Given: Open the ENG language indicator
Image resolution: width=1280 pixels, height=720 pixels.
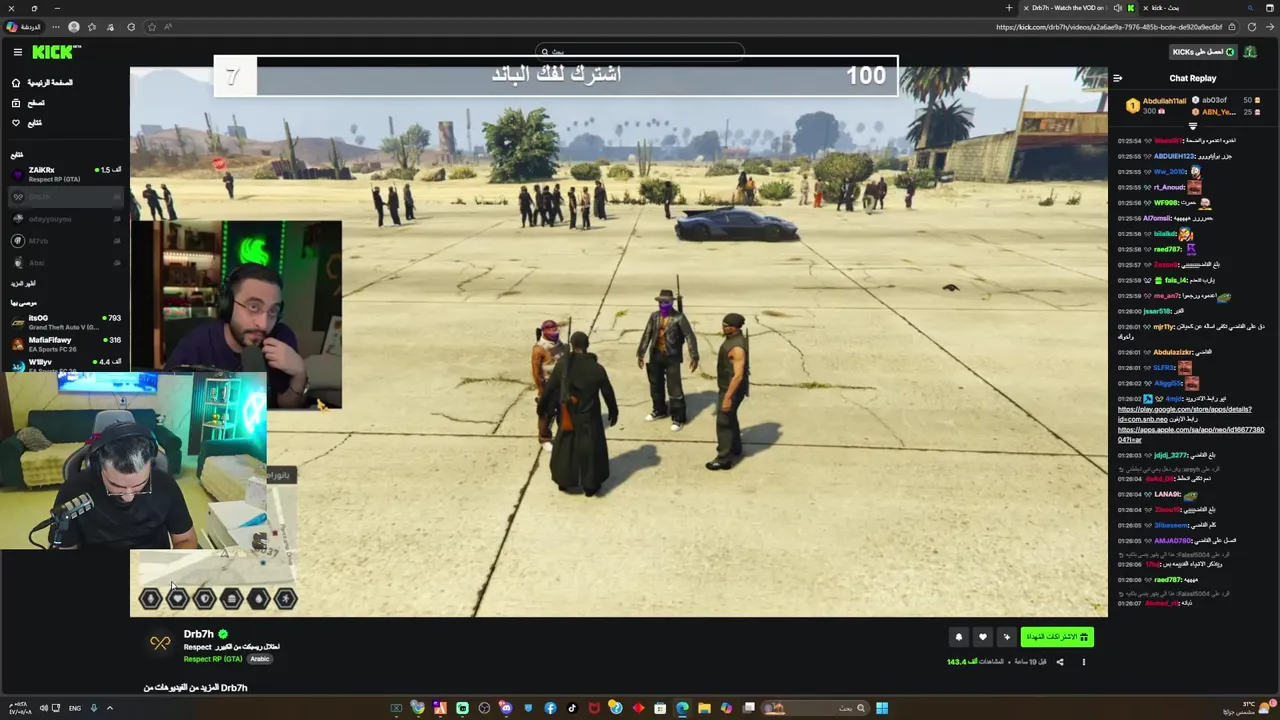Looking at the screenshot, I should [x=75, y=708].
